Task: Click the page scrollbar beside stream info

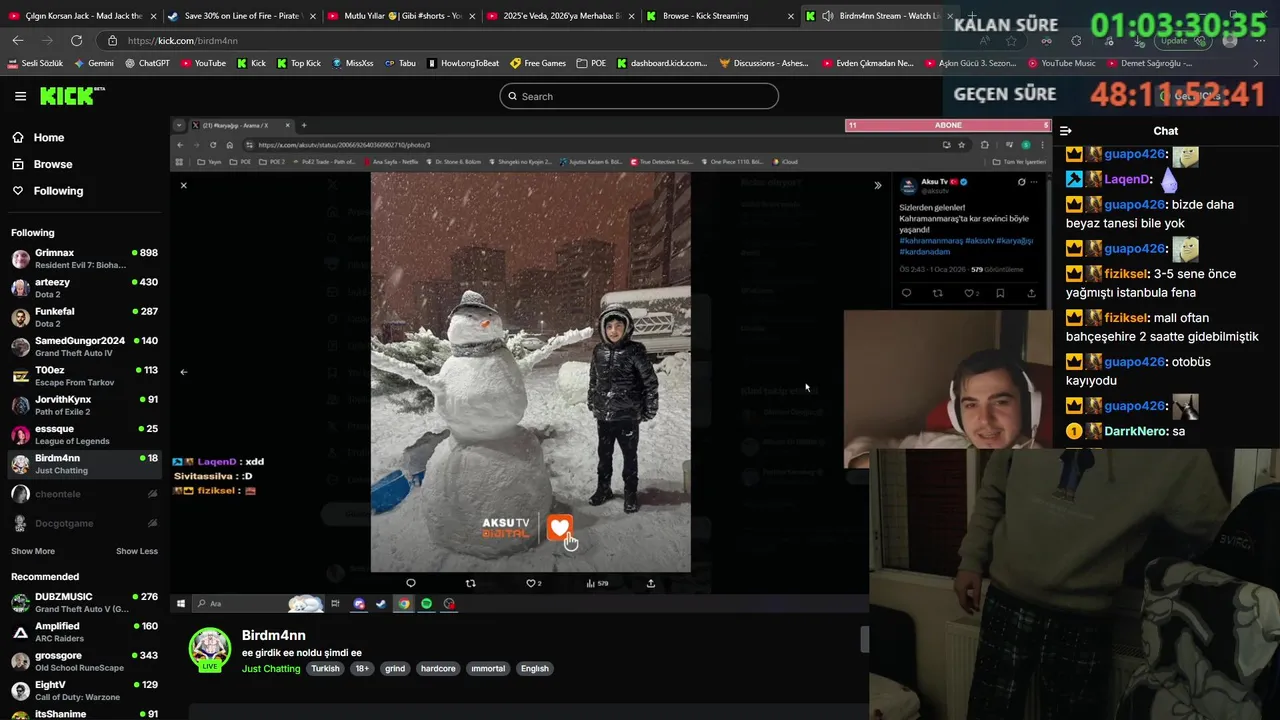Action: coord(865,640)
